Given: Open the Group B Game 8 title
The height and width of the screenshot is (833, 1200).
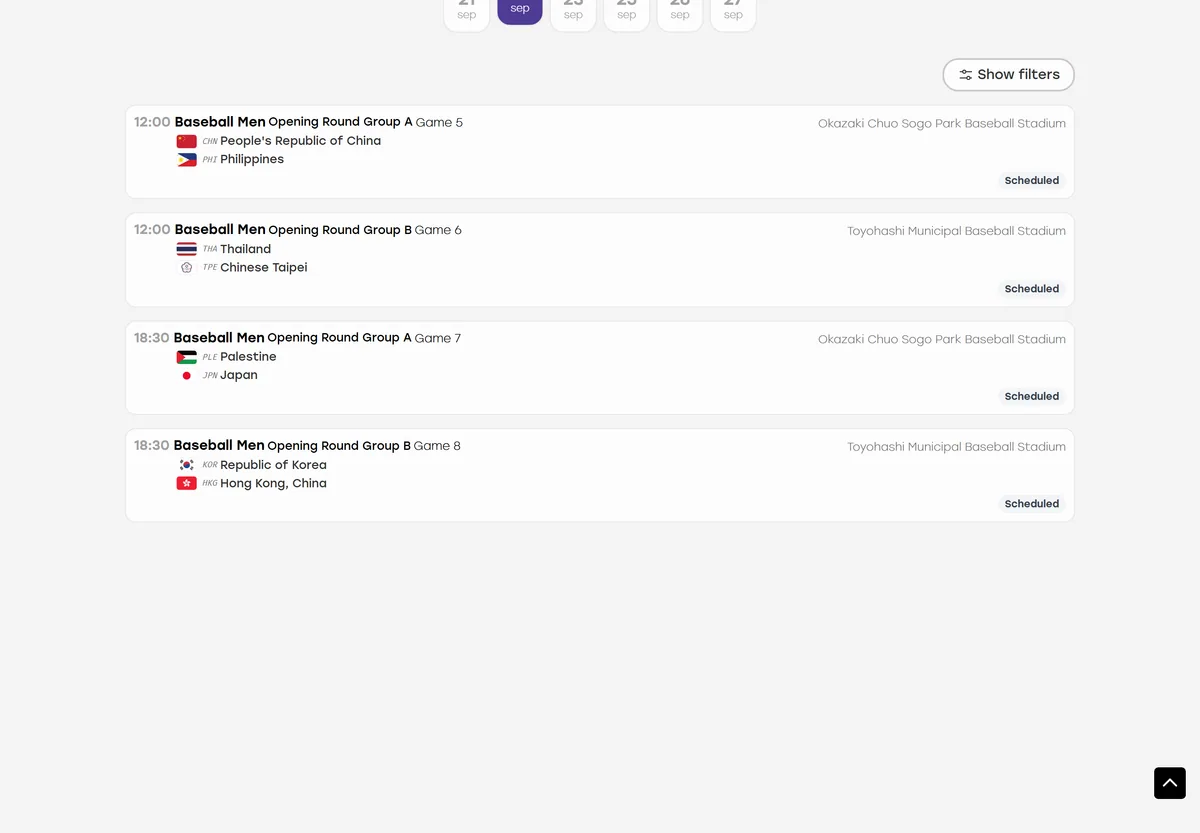Looking at the screenshot, I should (317, 446).
